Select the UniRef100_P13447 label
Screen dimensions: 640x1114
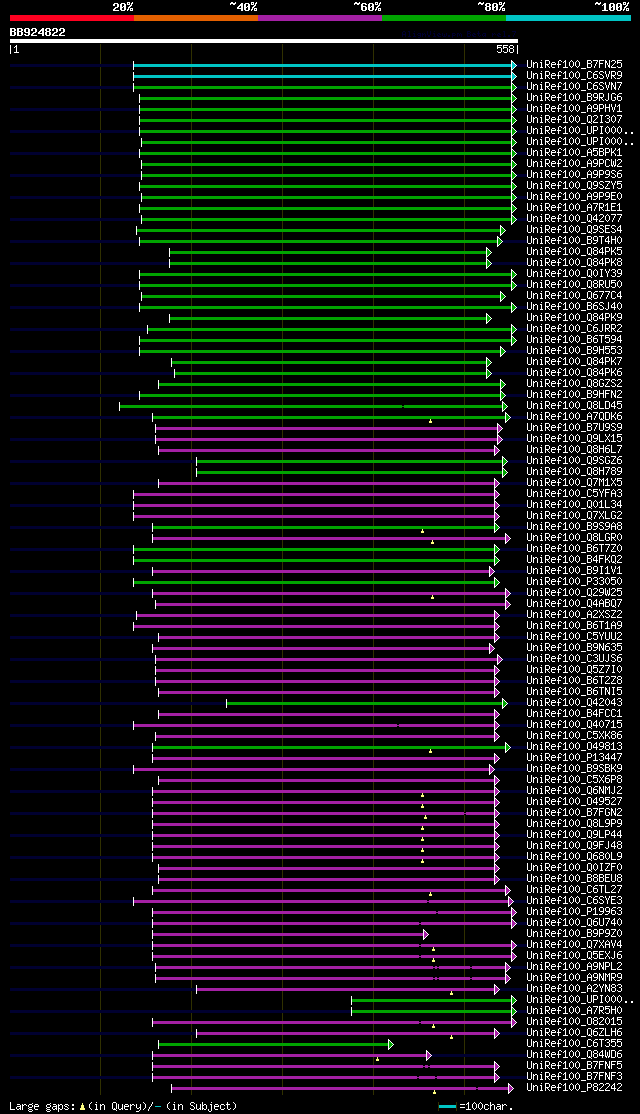click(574, 759)
